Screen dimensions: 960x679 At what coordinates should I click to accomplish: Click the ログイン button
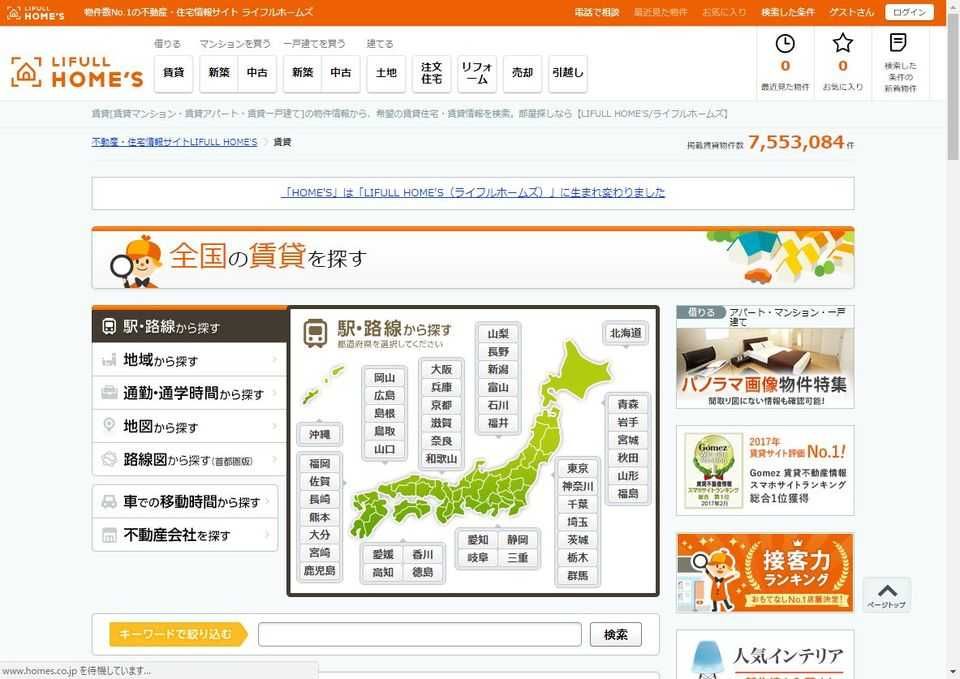pyautogui.click(x=909, y=12)
